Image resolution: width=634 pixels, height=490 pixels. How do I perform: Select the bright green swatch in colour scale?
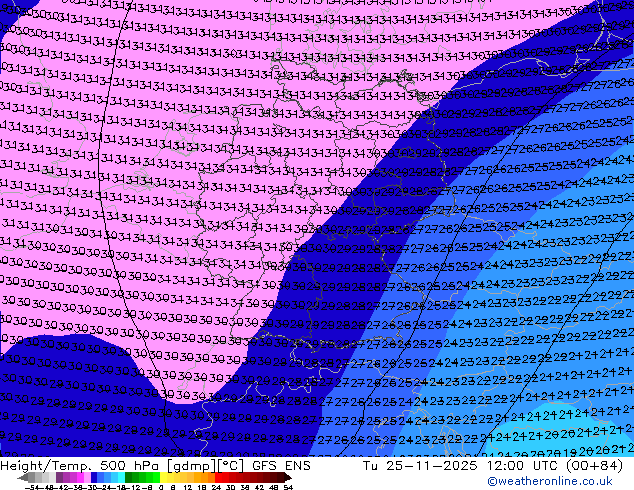pyautogui.click(x=156, y=477)
